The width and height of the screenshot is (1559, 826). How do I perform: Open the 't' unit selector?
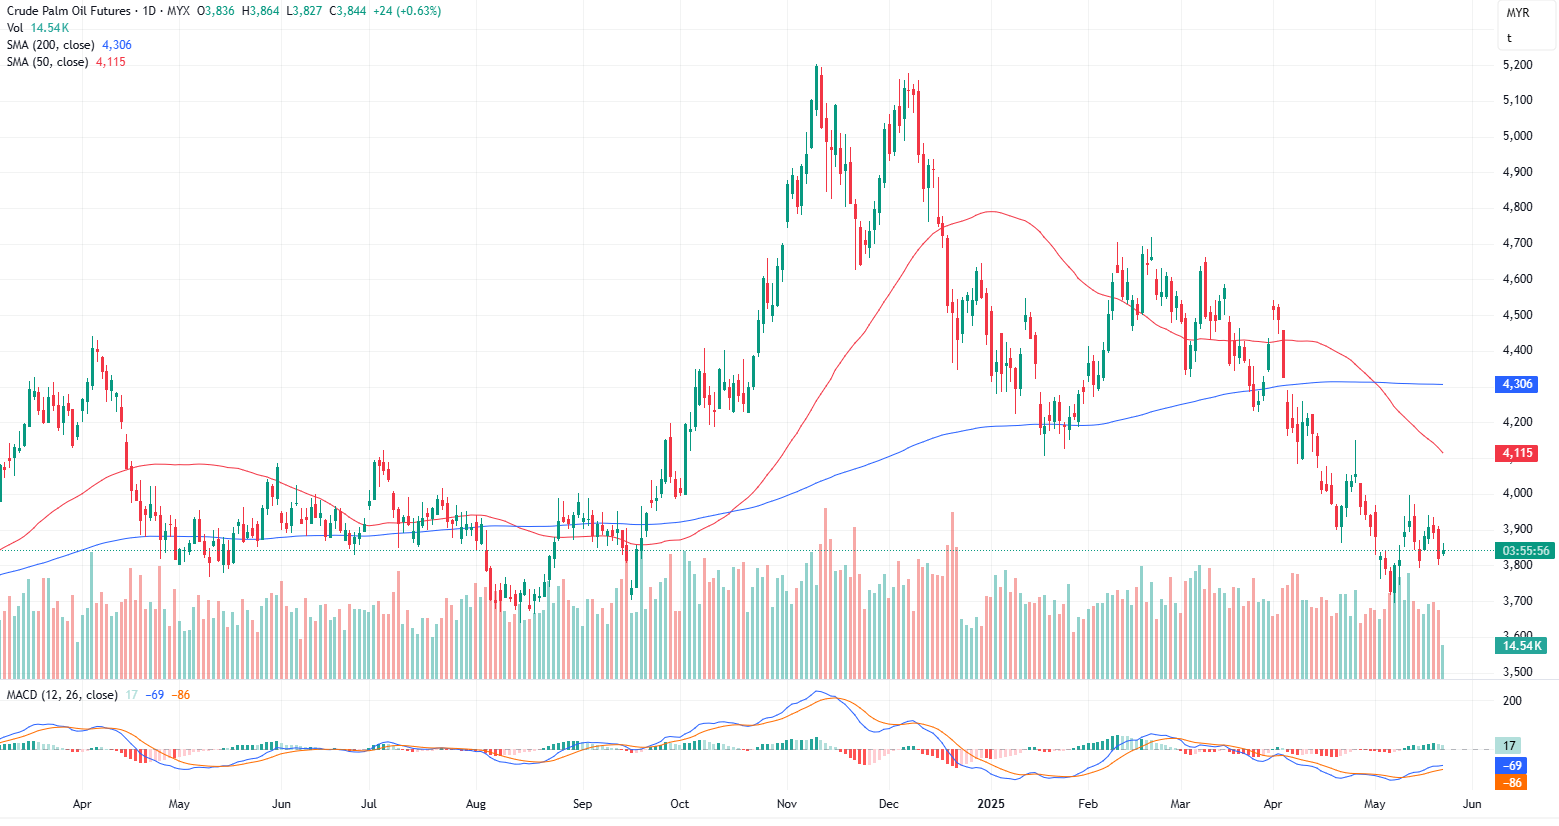(1509, 38)
